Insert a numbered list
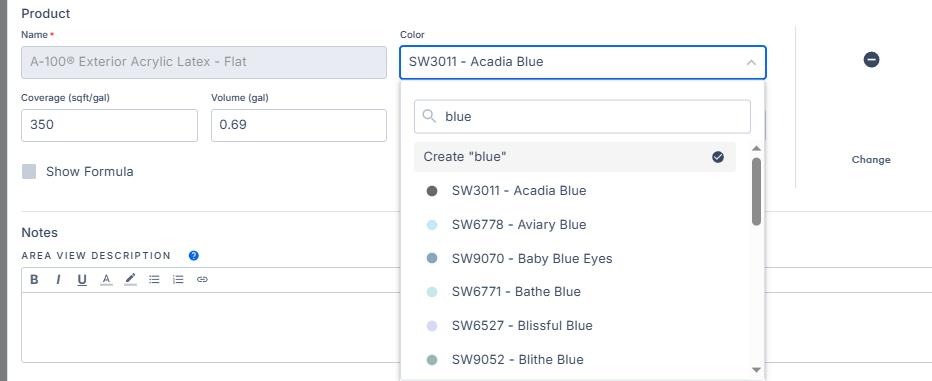Image resolution: width=932 pixels, height=381 pixels. tap(178, 279)
